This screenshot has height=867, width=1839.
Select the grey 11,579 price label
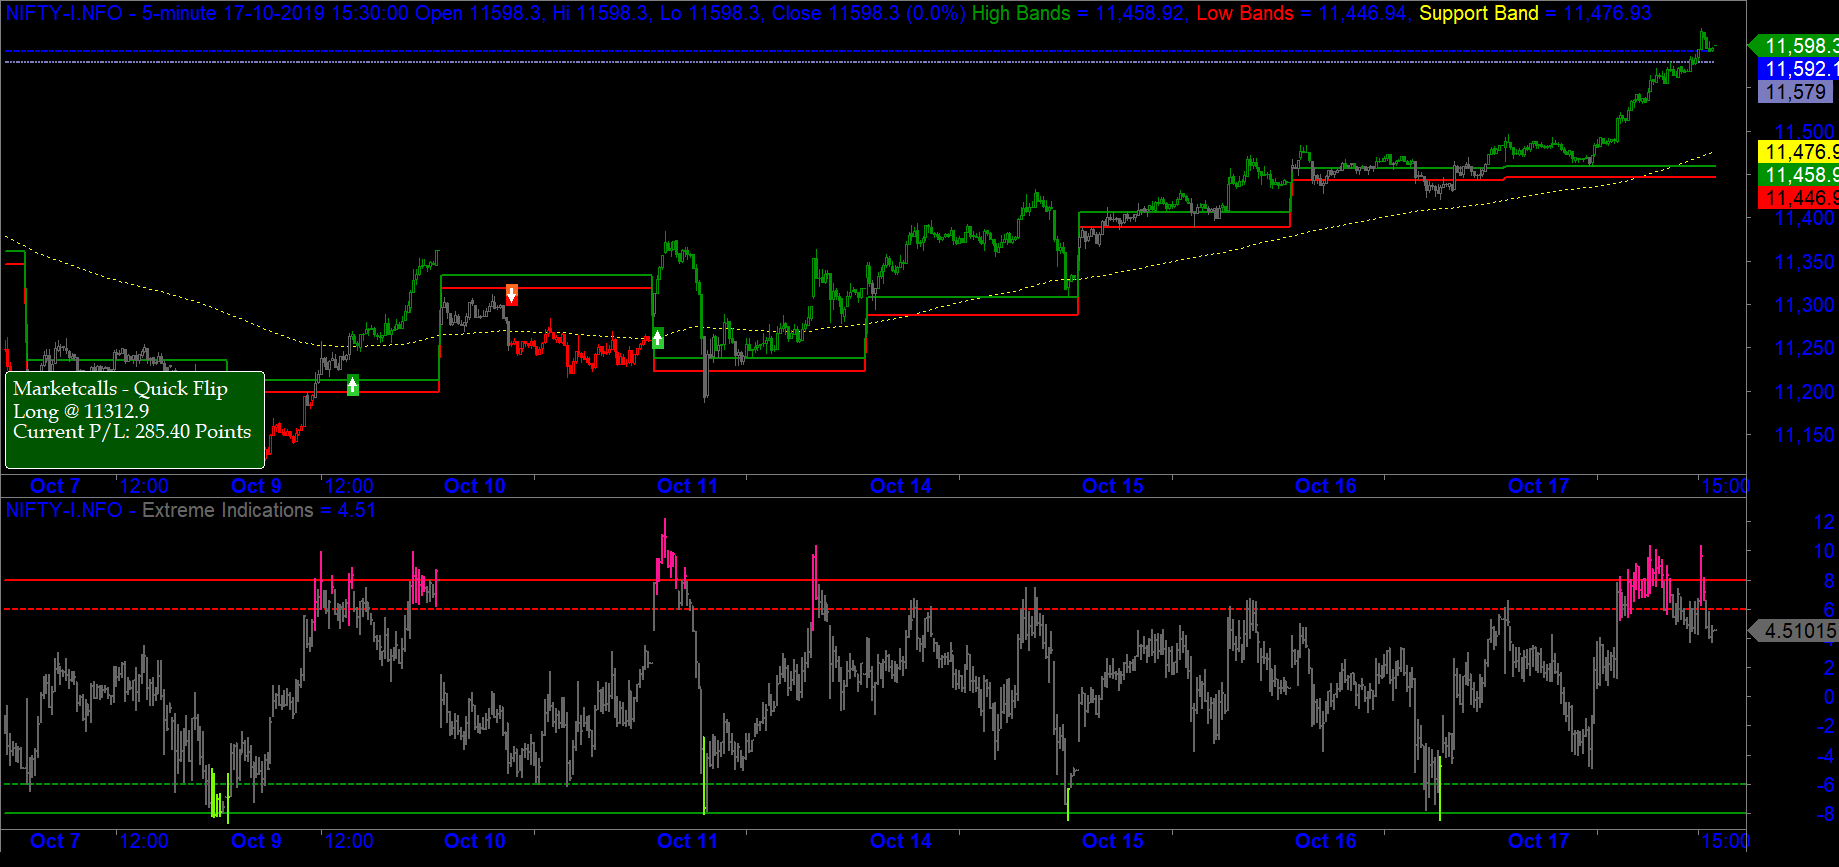click(1796, 92)
